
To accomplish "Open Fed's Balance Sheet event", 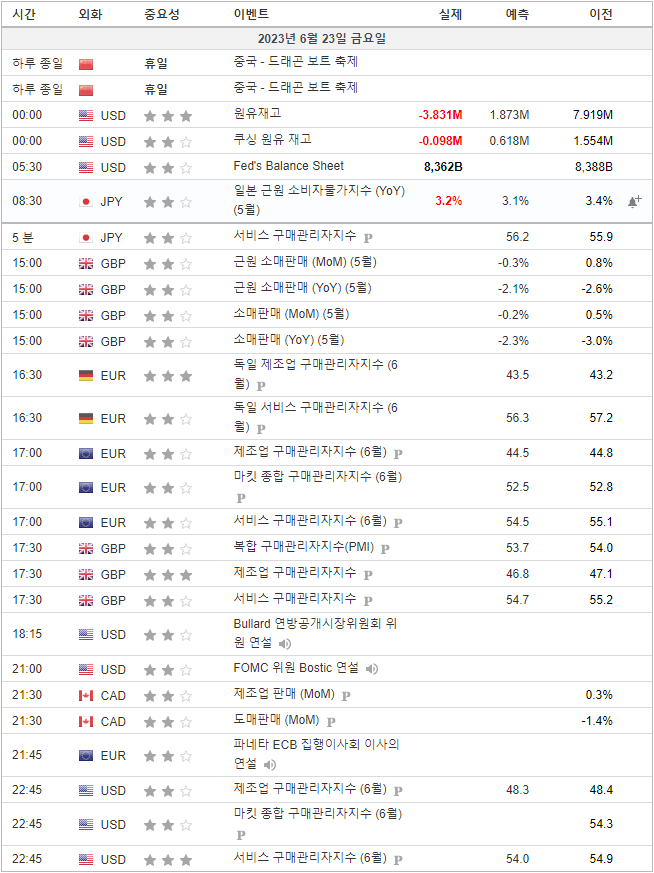I will click(x=288, y=166).
